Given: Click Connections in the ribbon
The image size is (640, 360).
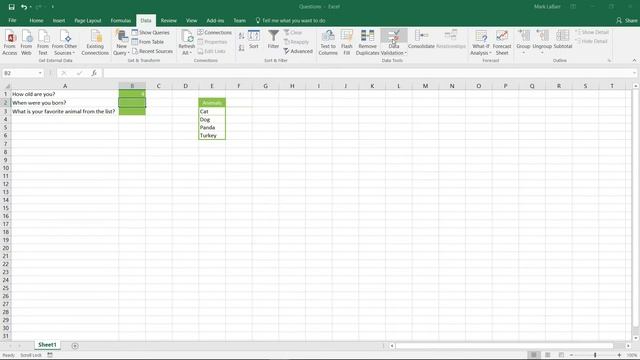Looking at the screenshot, I should pyautogui.click(x=215, y=32).
